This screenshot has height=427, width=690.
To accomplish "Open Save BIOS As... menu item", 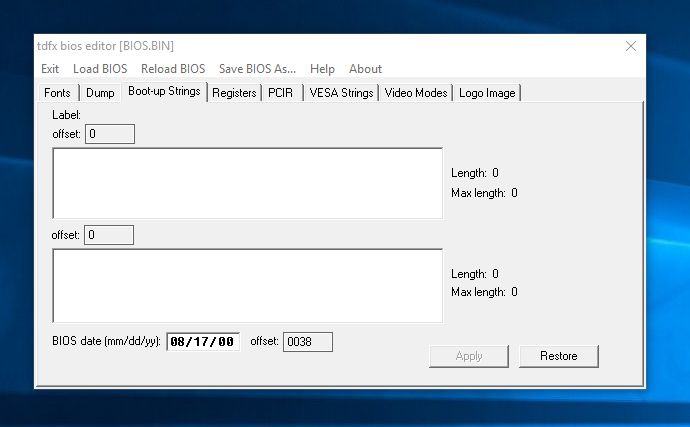I will point(257,69).
